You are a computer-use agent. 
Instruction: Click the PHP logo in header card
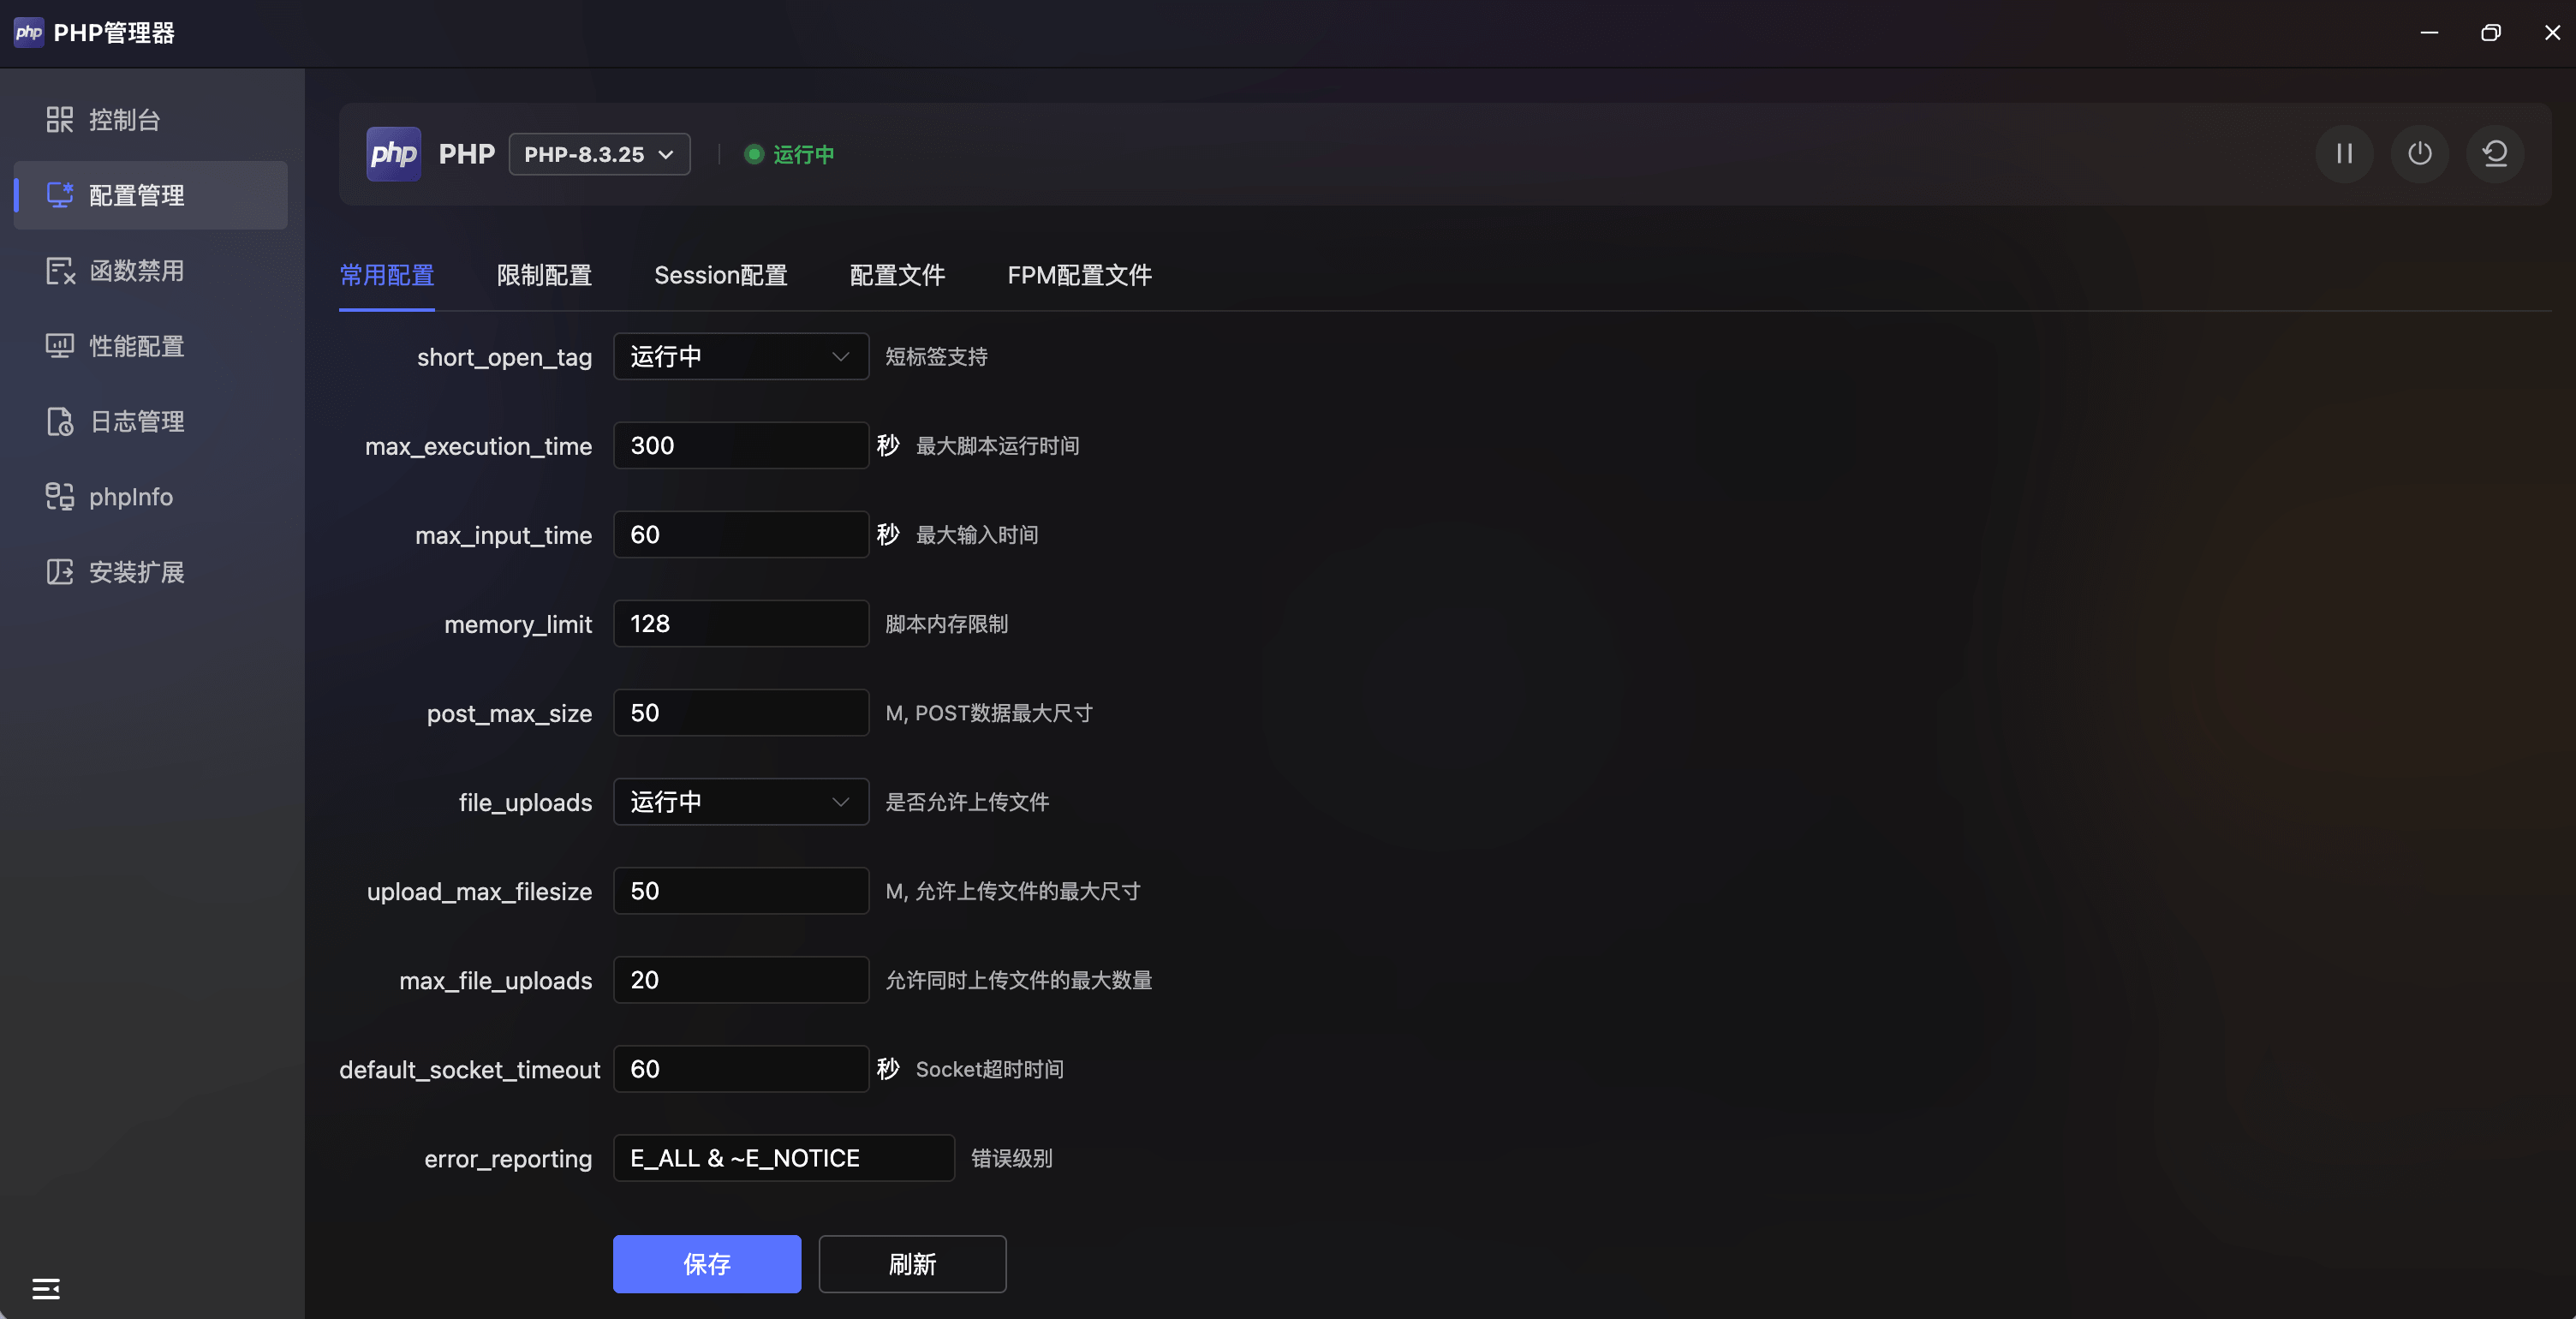tap(393, 154)
